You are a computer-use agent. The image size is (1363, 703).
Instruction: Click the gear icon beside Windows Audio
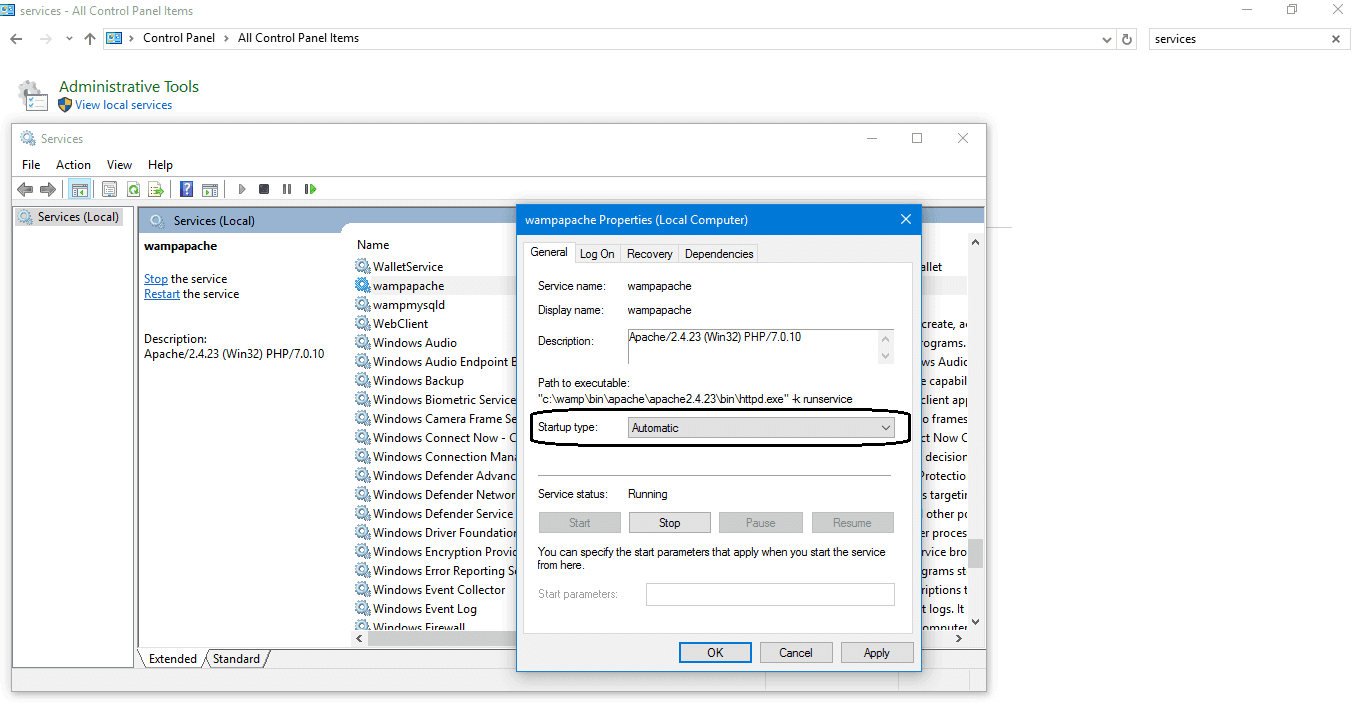[362, 343]
